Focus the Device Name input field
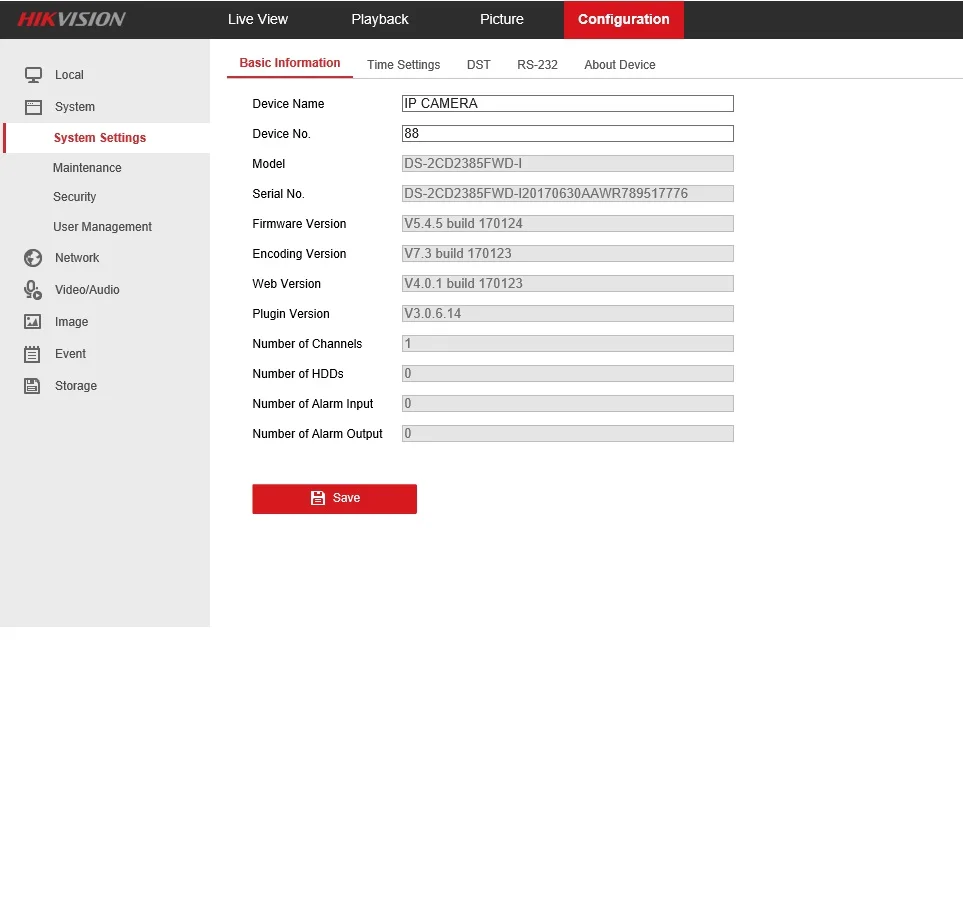963x900 pixels. [567, 103]
